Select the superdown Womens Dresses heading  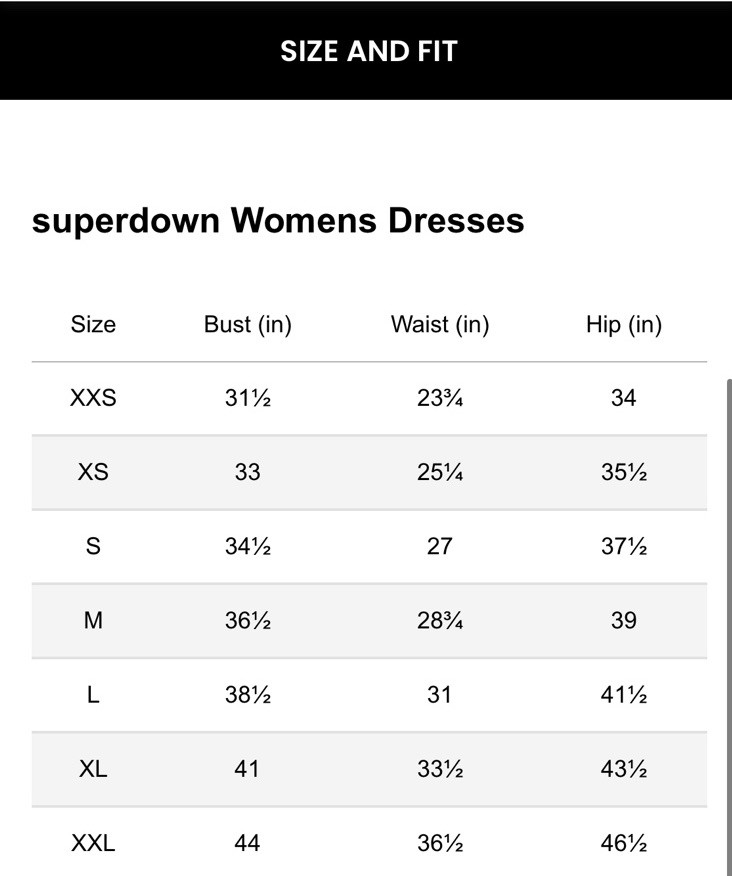(278, 220)
